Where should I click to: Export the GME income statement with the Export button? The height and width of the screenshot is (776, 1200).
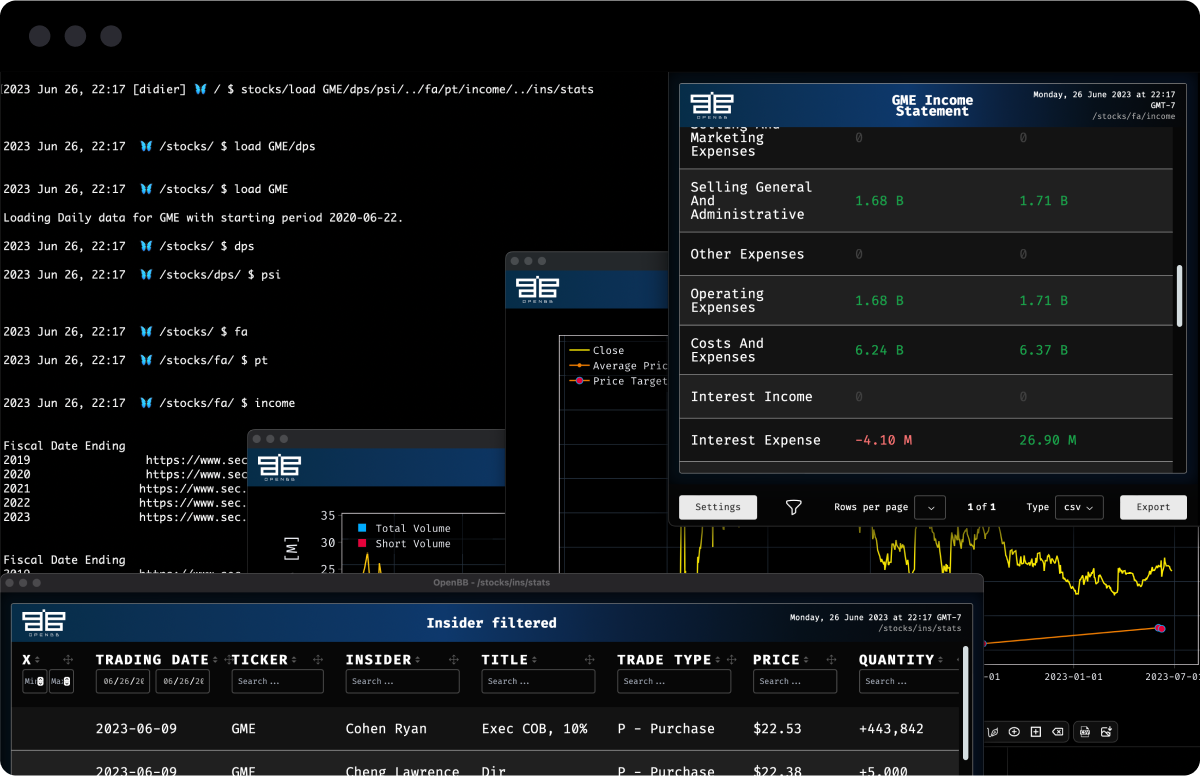click(1152, 507)
